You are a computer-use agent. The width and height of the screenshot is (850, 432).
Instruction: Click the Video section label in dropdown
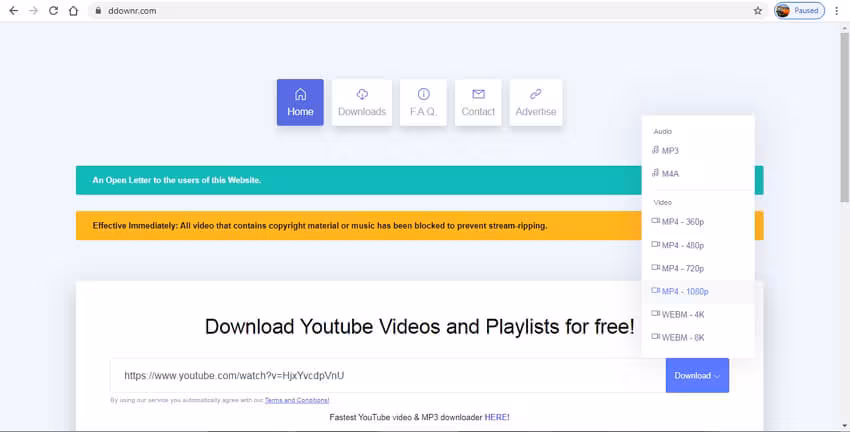[662, 202]
